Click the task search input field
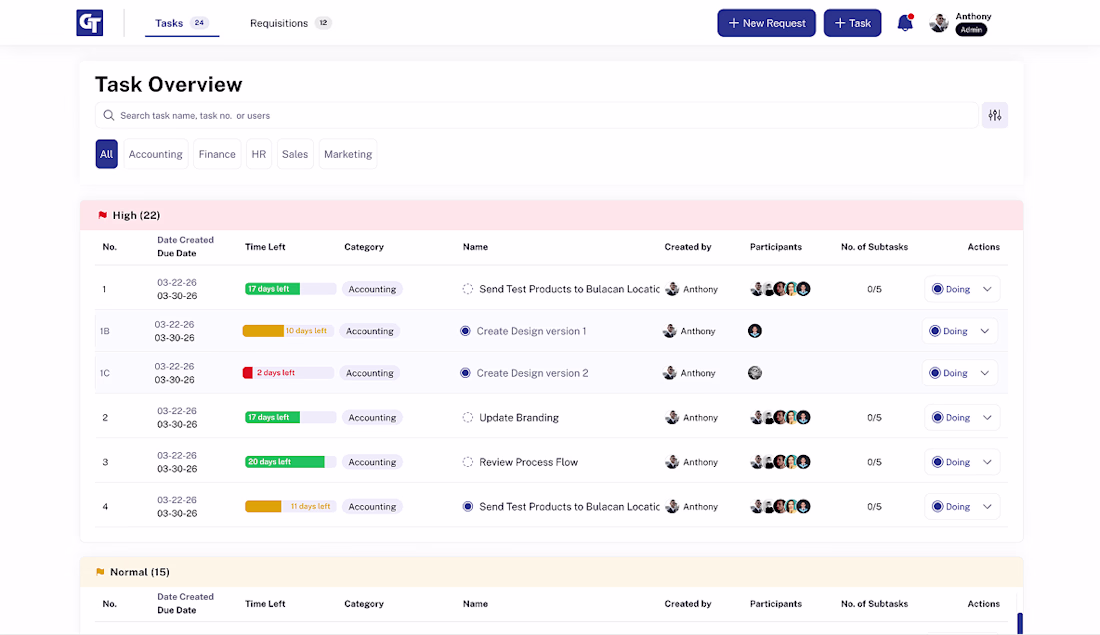The width and height of the screenshot is (1100, 635). point(537,115)
